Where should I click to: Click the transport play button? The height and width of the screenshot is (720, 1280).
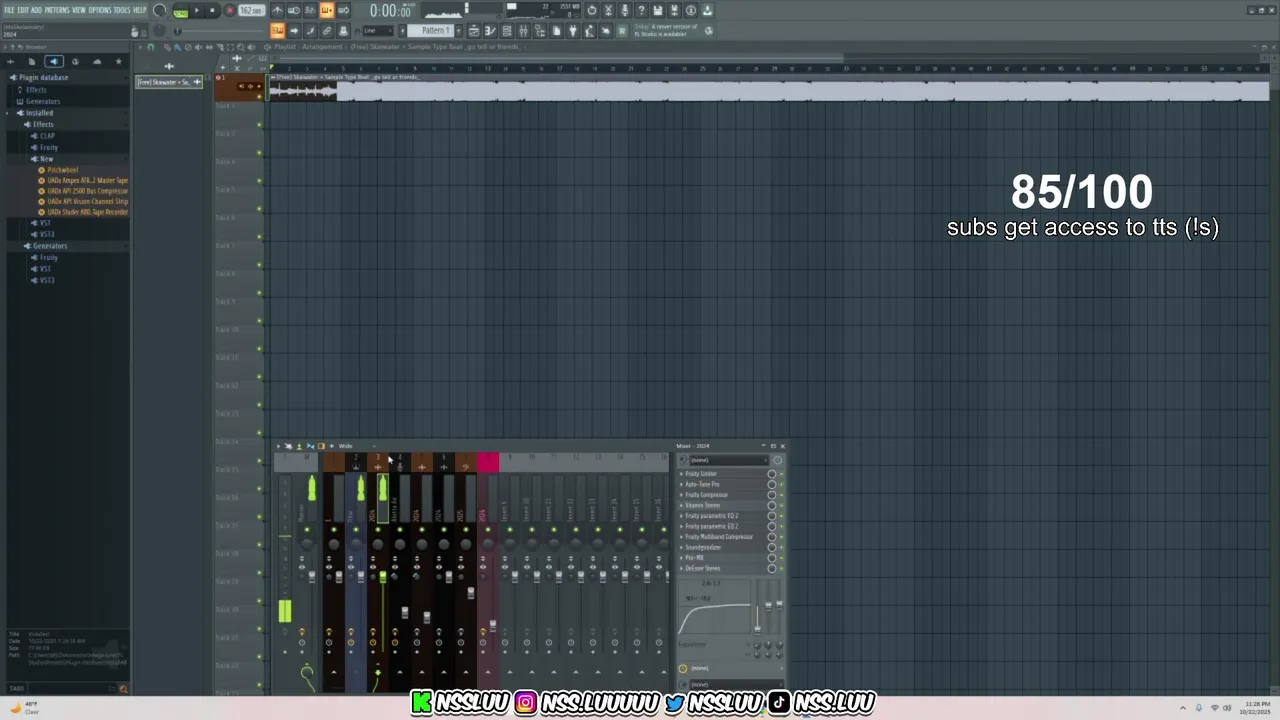coord(196,11)
